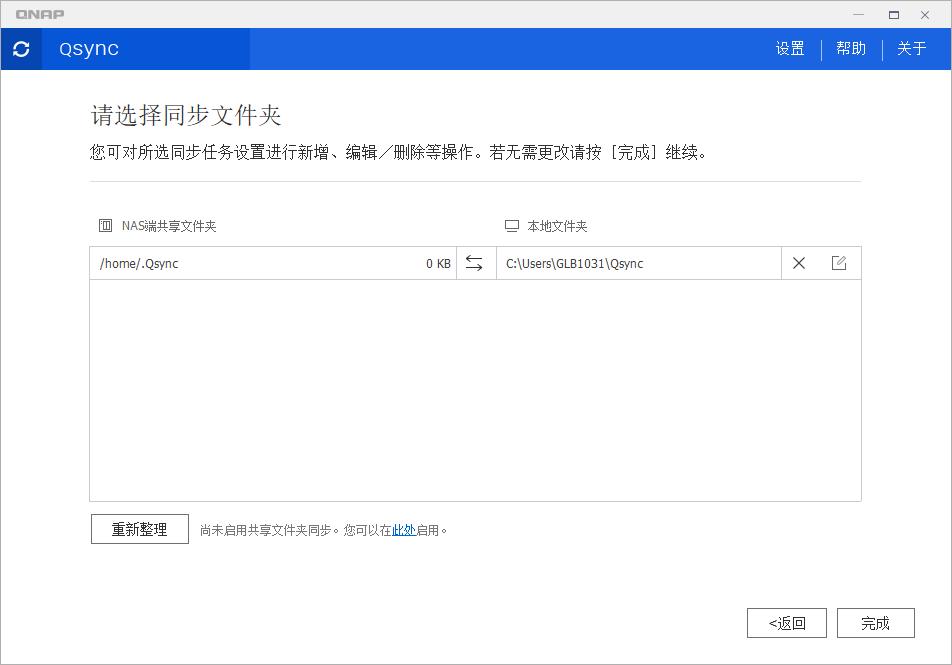Click the 完成 button to finish

pyautogui.click(x=875, y=622)
